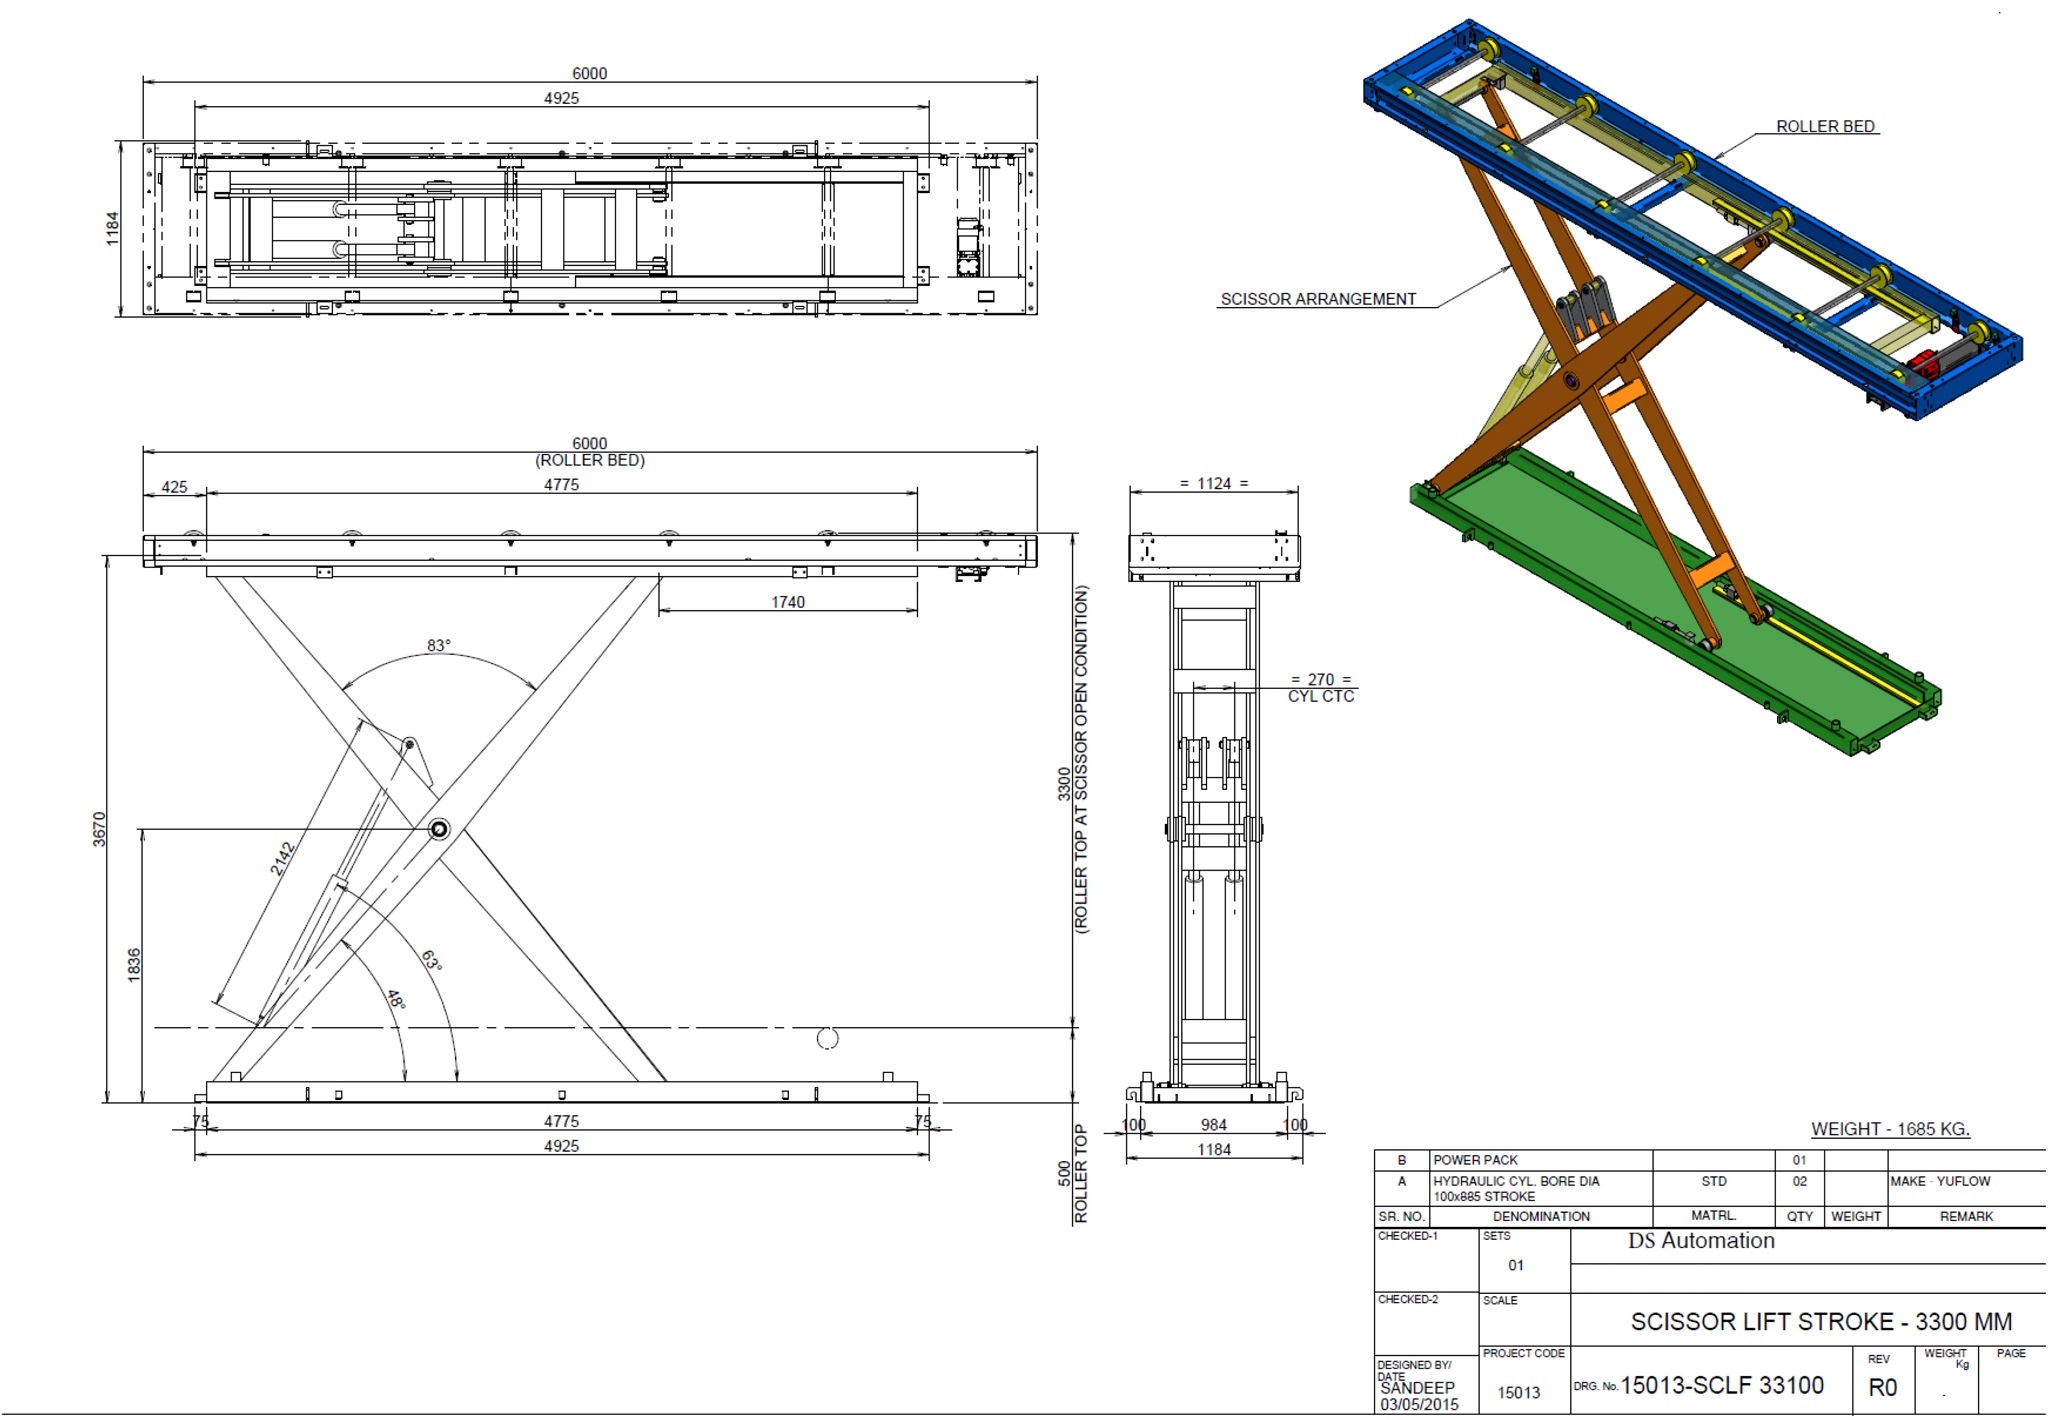Select the 1124 width dimension in end view
The width and height of the screenshot is (2048, 1420).
tap(1213, 484)
